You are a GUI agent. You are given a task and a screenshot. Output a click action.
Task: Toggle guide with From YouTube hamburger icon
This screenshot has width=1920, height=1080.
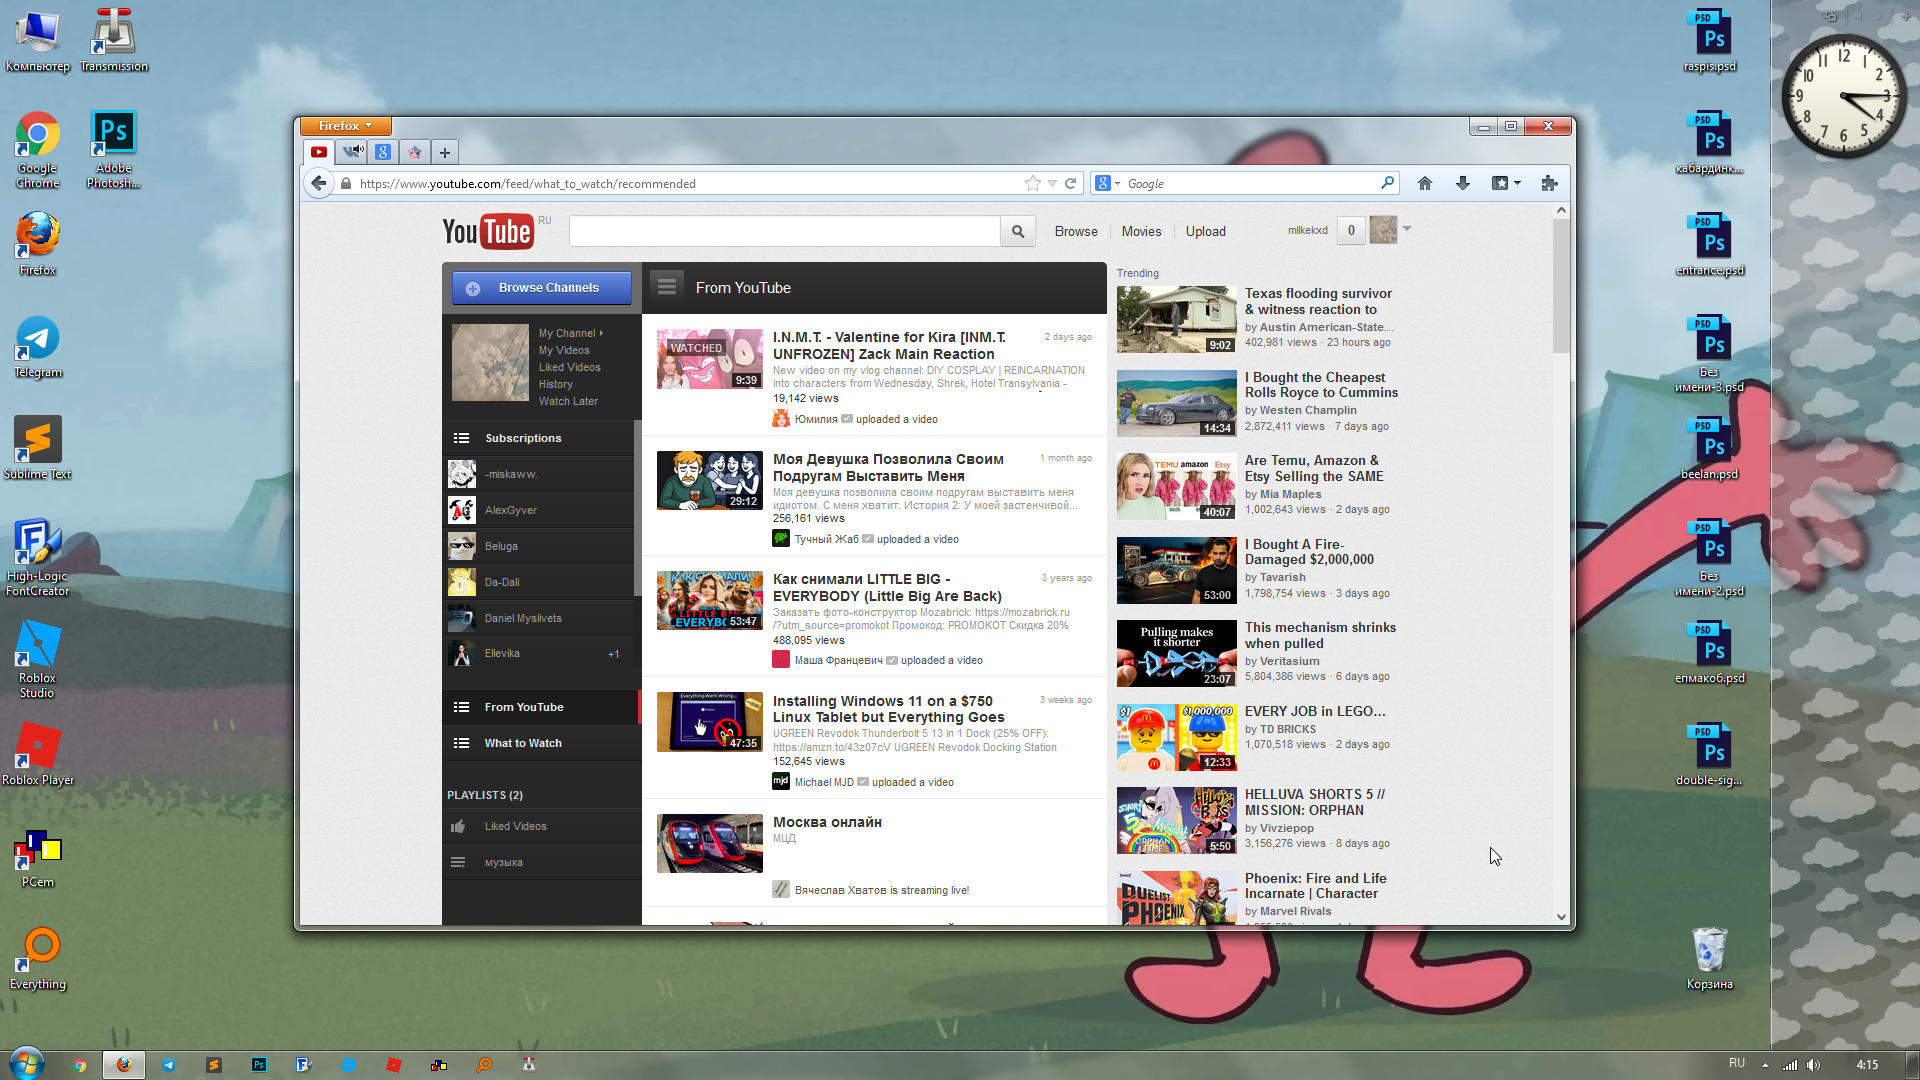[x=667, y=287]
